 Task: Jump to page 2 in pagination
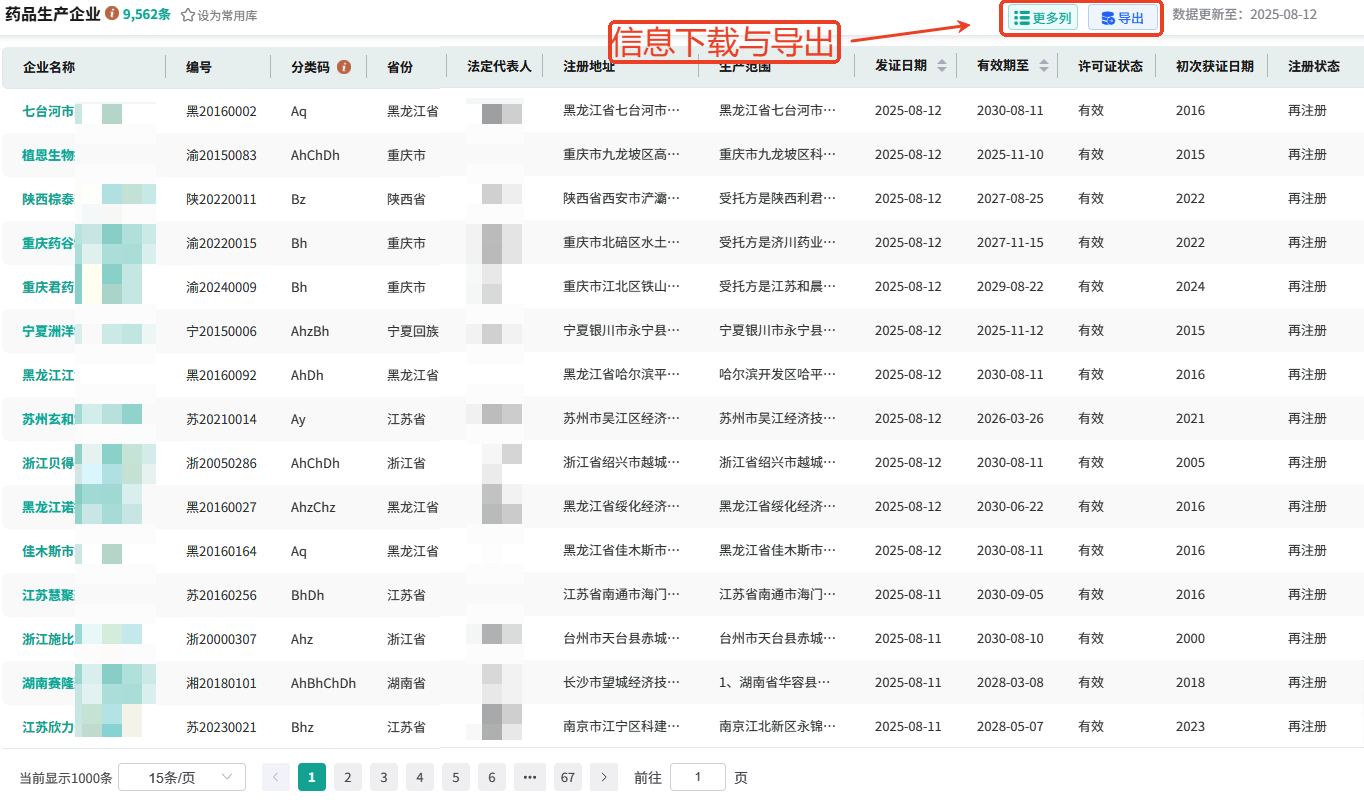pyautogui.click(x=348, y=777)
